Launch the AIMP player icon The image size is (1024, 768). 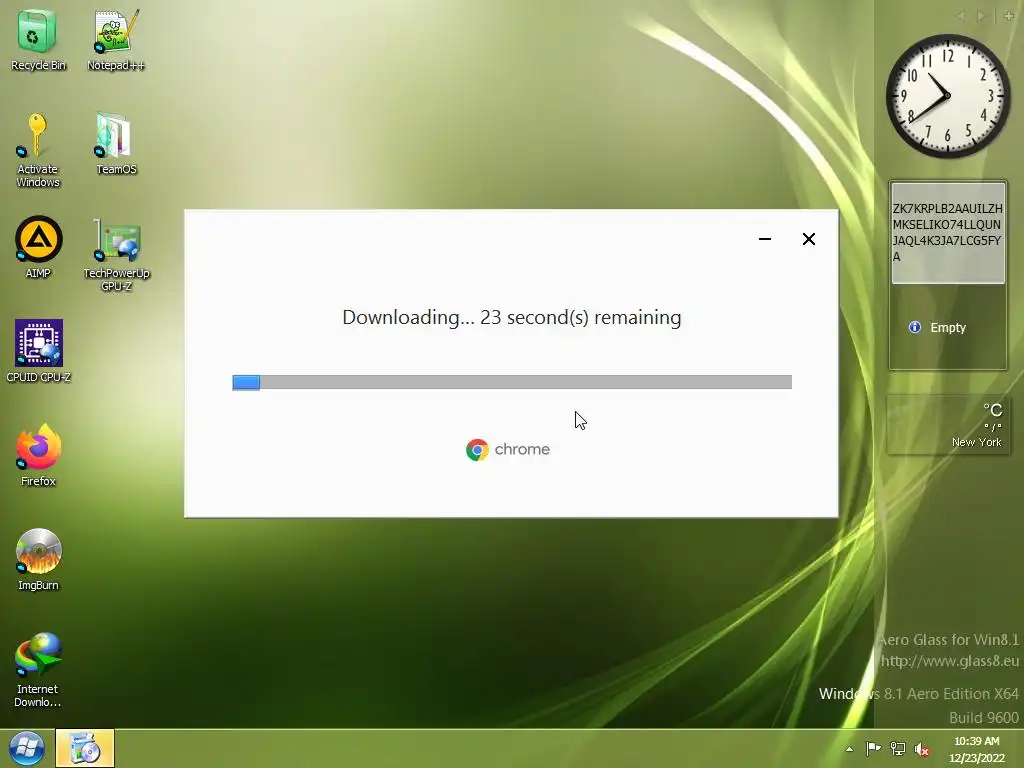38,248
